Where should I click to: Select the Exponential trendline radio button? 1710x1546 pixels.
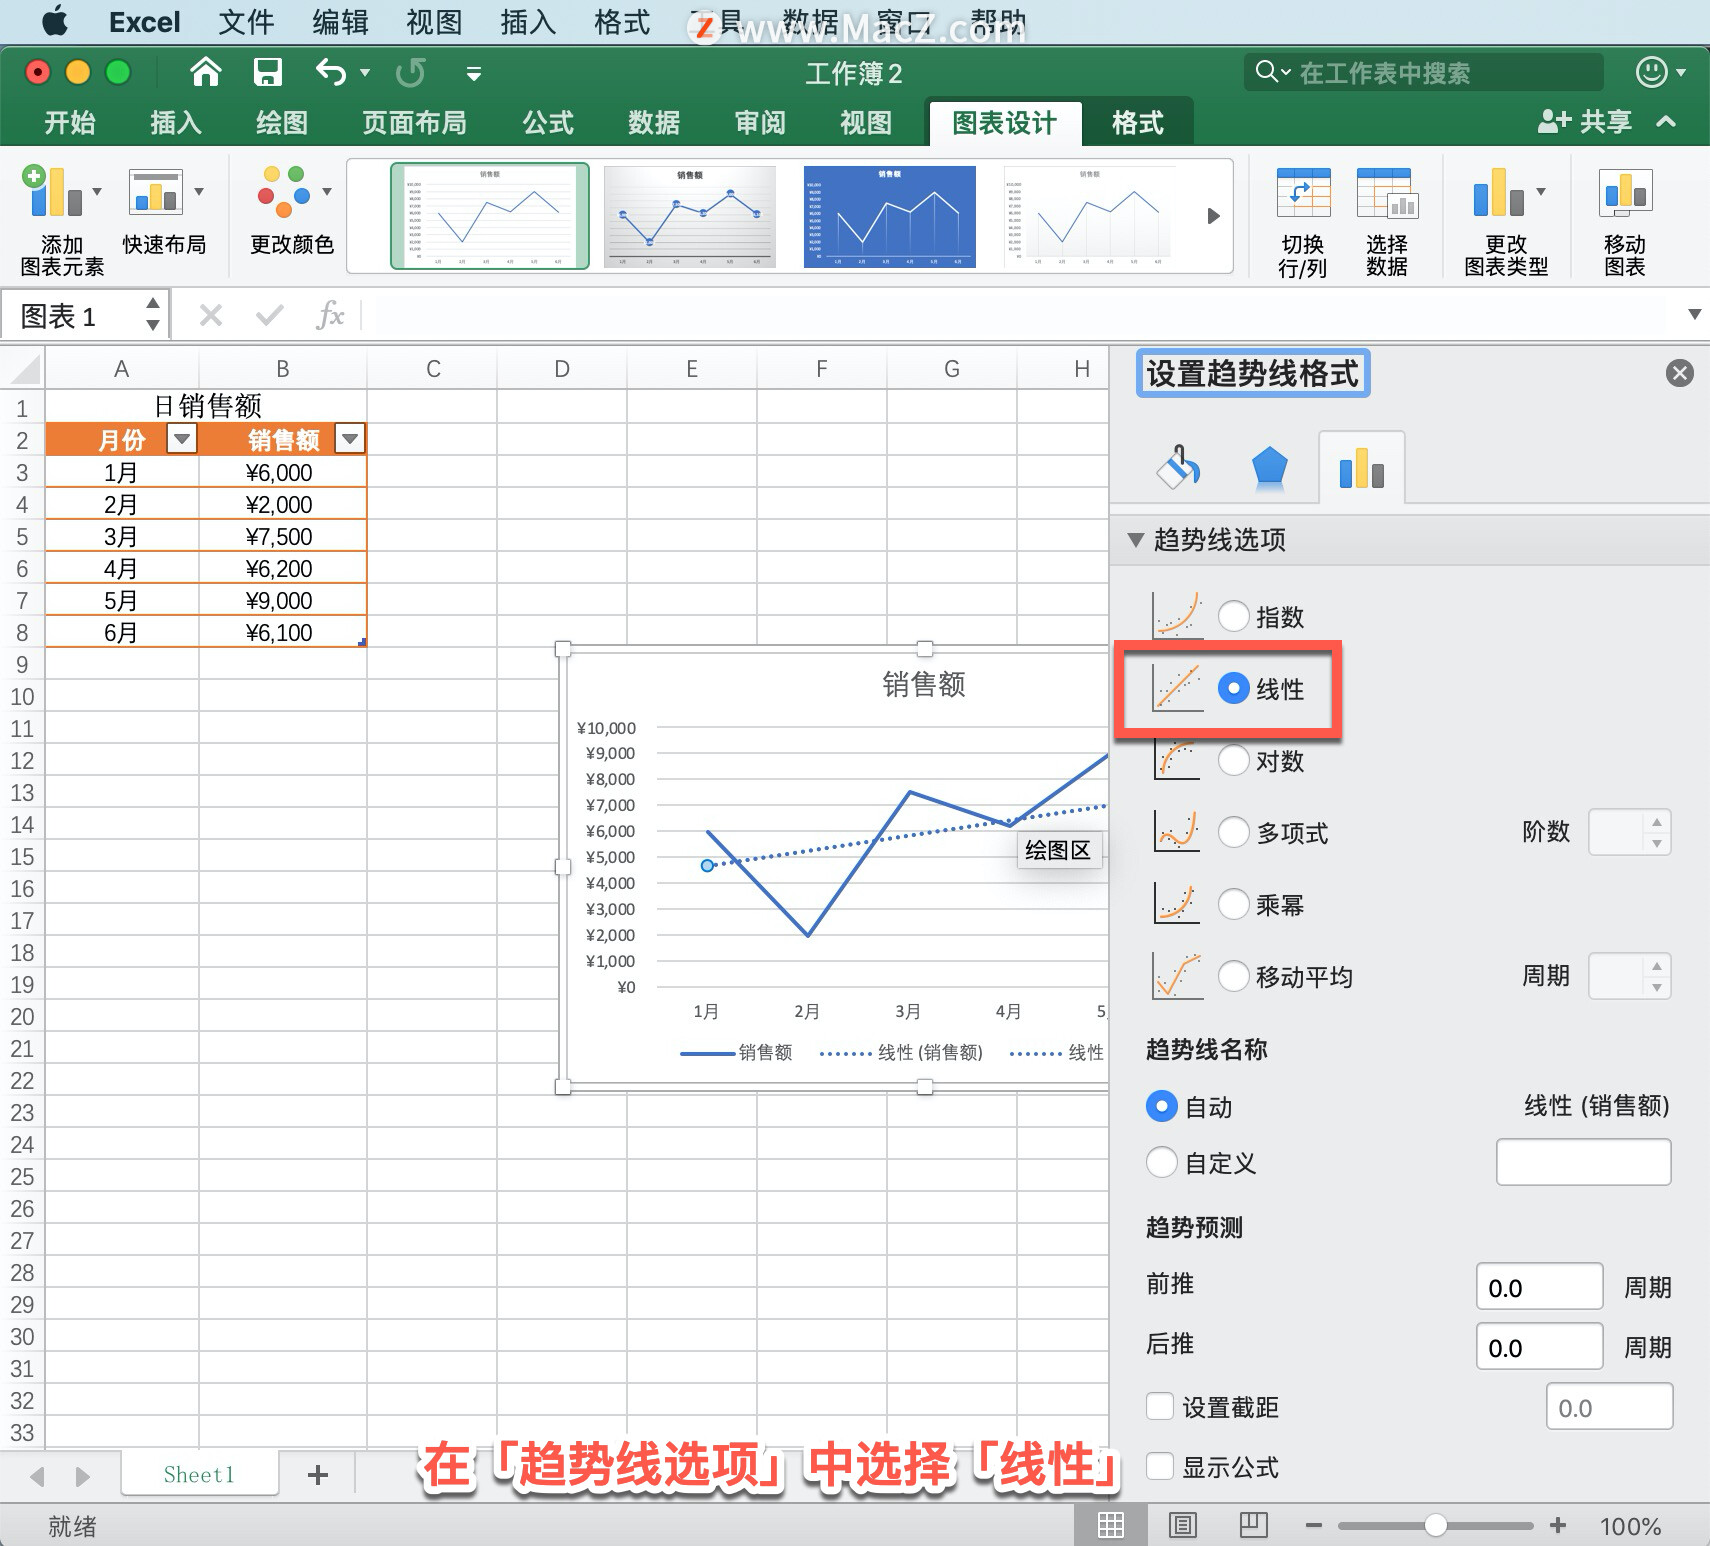click(1234, 616)
